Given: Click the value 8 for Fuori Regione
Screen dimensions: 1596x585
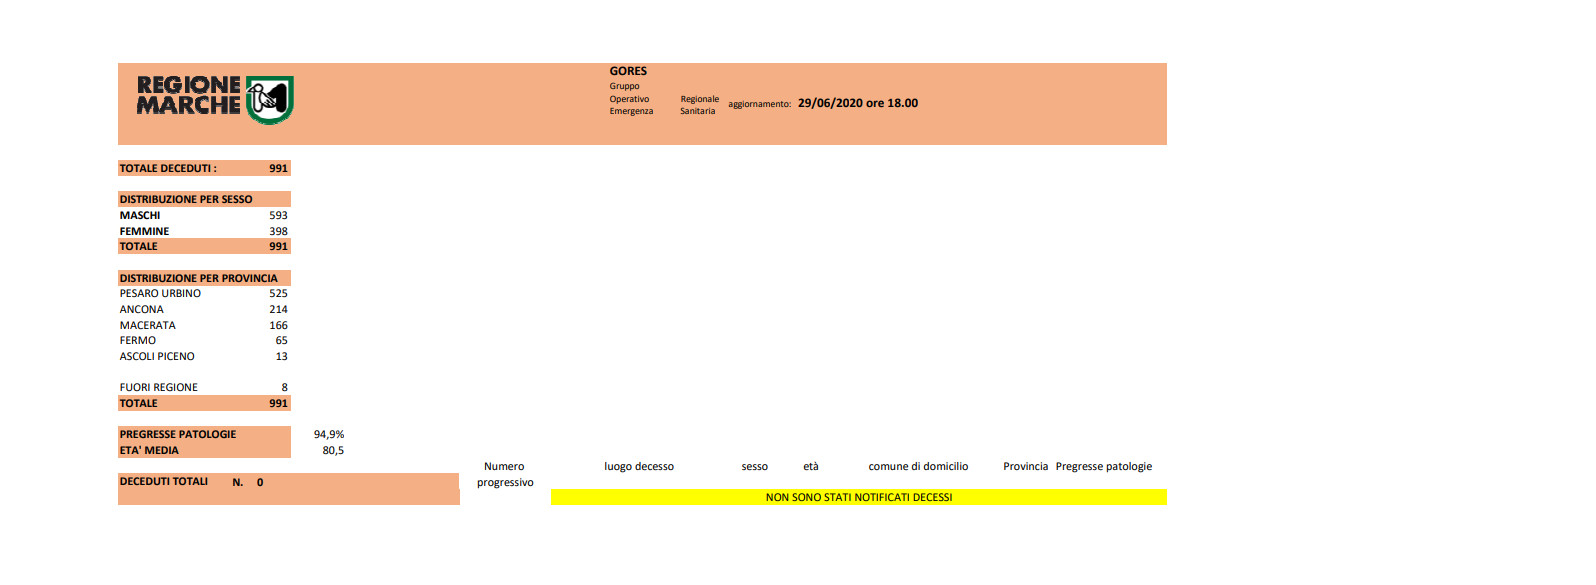Looking at the screenshot, I should [284, 387].
